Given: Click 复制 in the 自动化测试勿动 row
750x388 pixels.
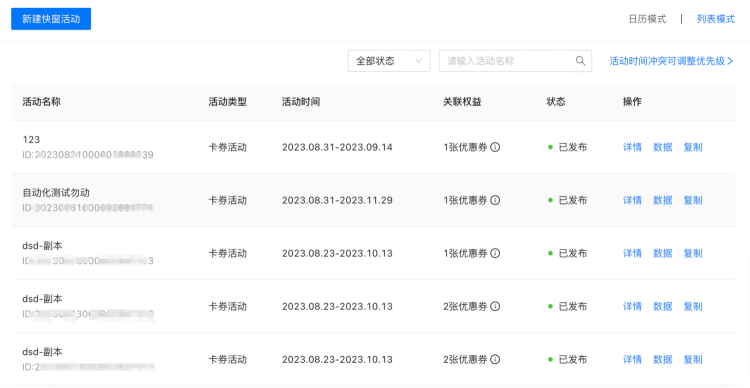Looking at the screenshot, I should tap(693, 200).
